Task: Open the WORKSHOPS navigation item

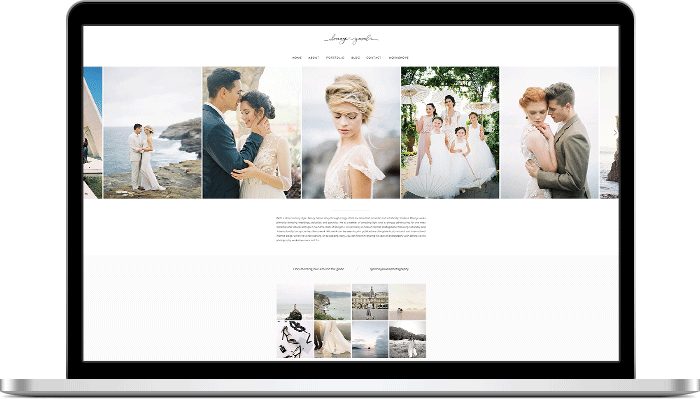Action: [399, 58]
